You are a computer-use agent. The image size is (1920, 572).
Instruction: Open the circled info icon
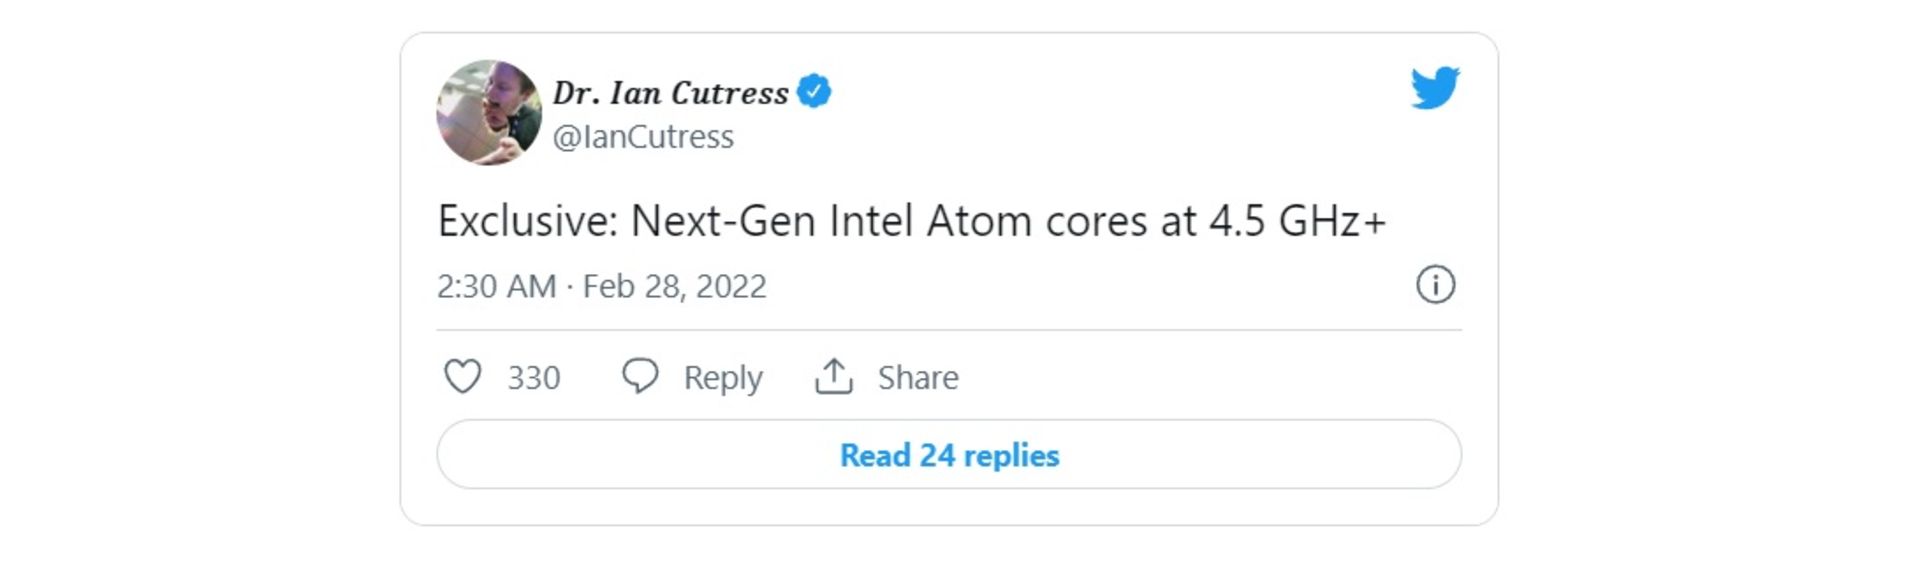pyautogui.click(x=1435, y=285)
